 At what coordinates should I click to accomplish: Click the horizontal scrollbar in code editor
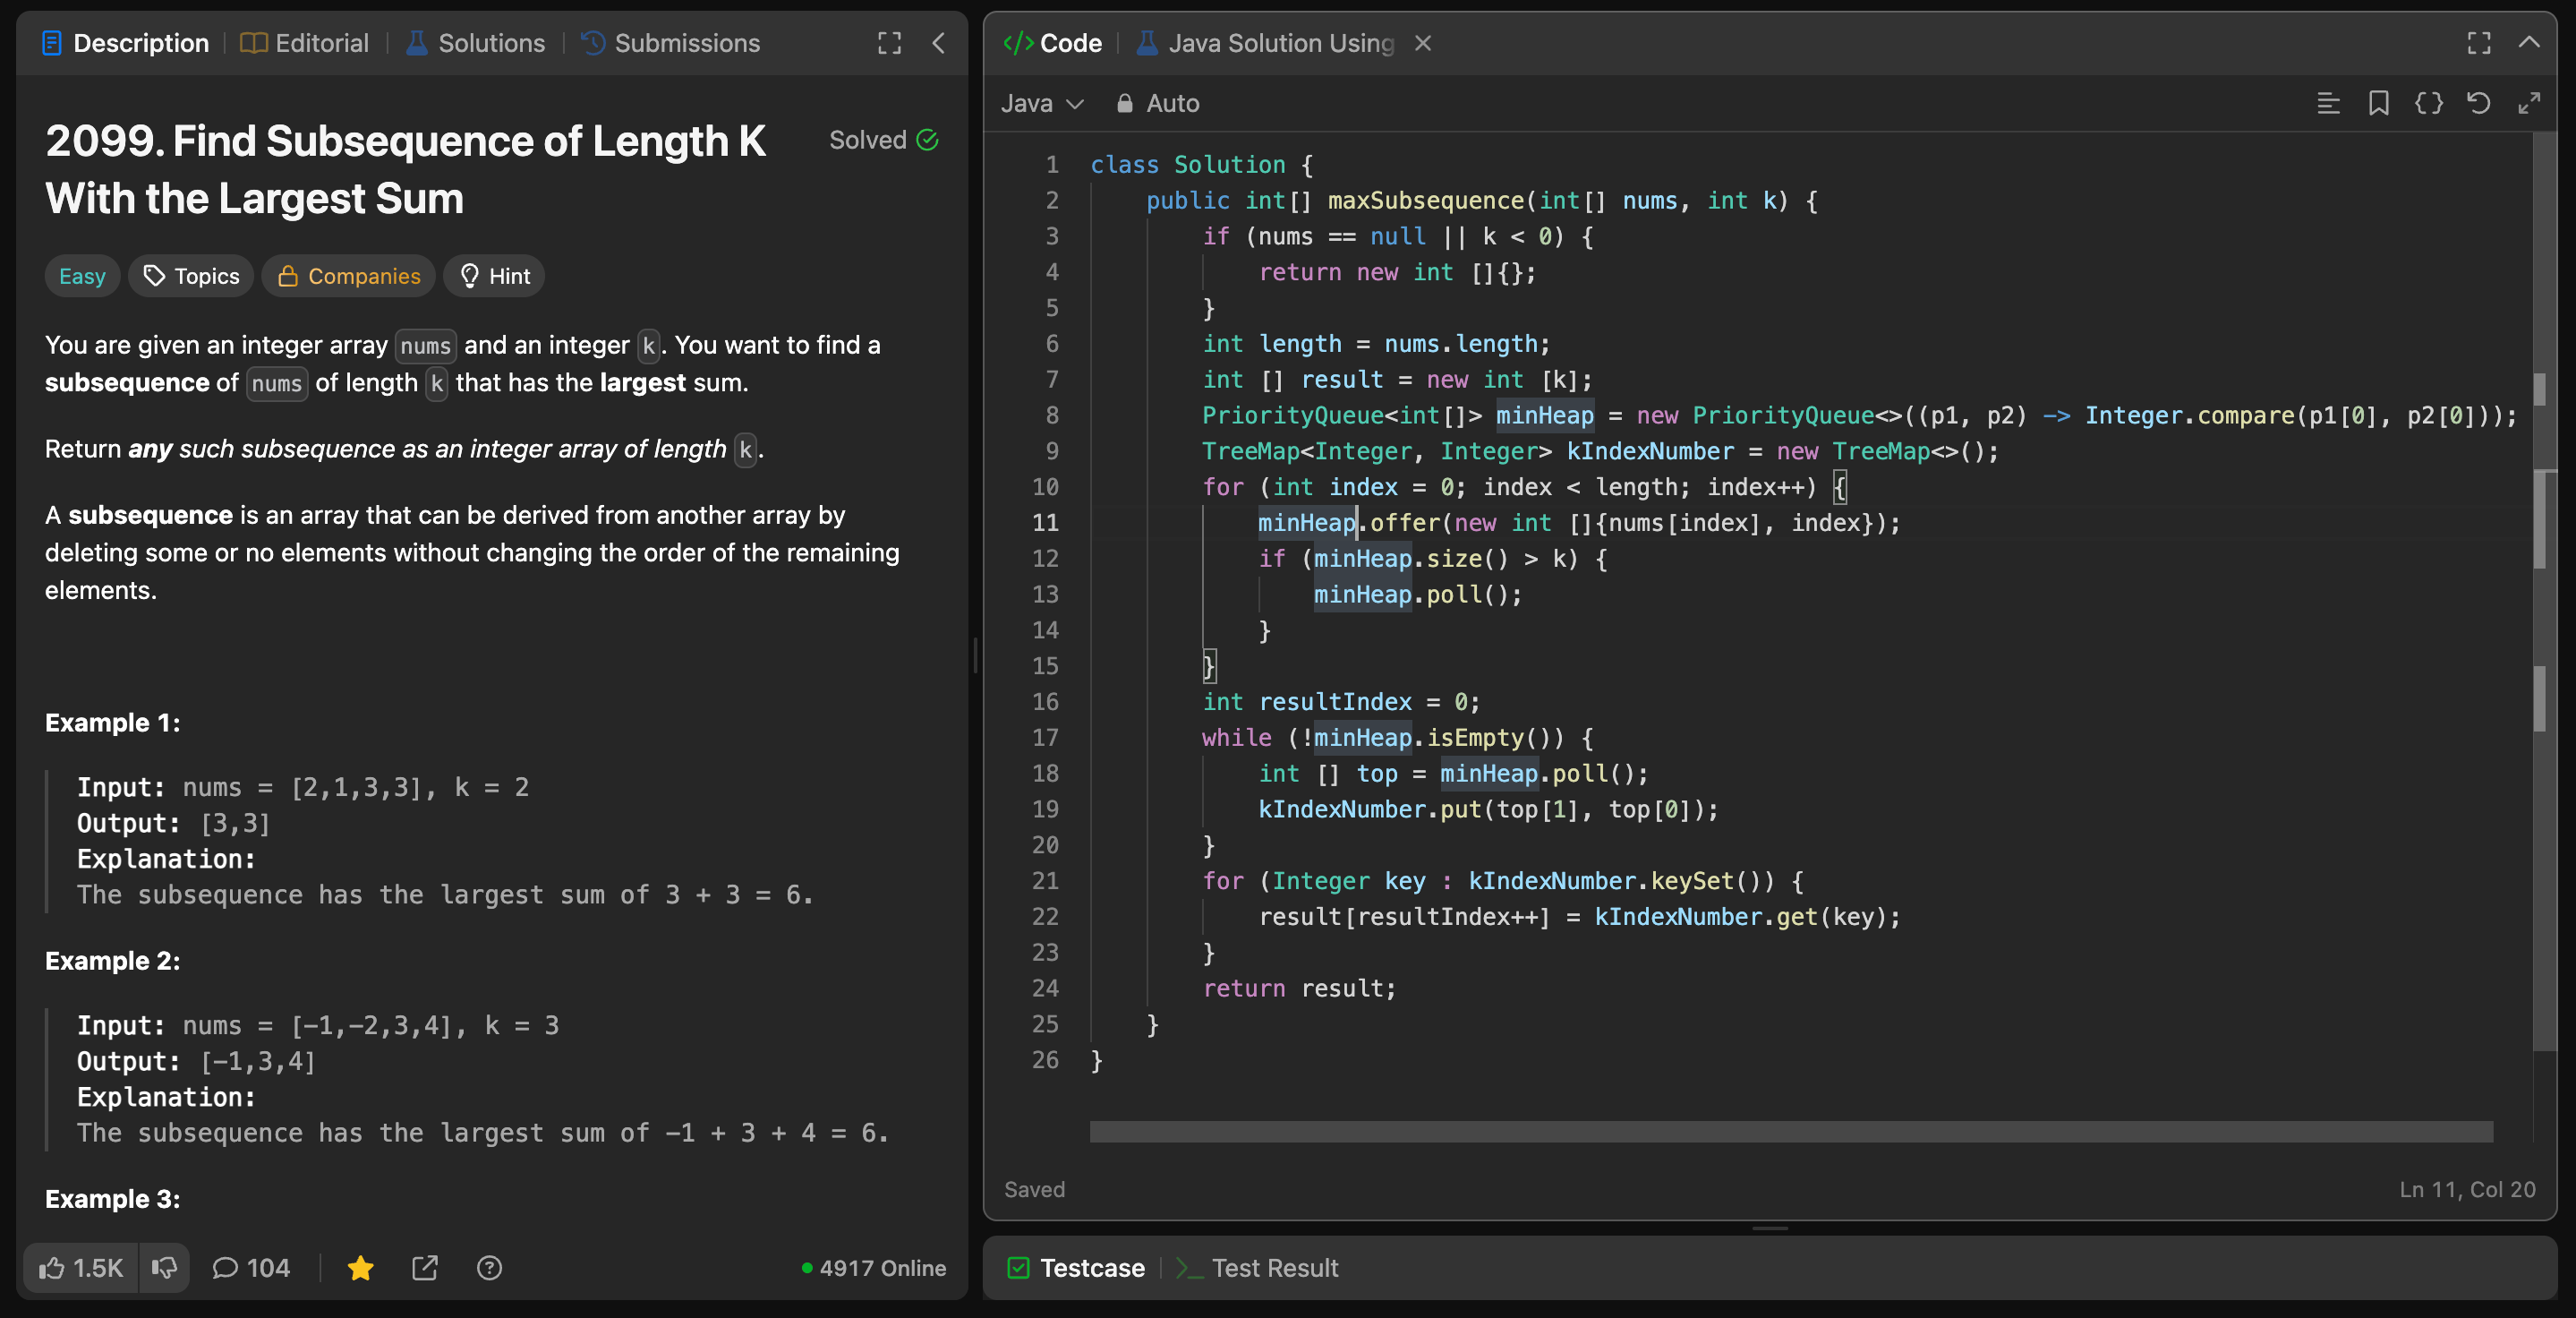pos(1790,1131)
